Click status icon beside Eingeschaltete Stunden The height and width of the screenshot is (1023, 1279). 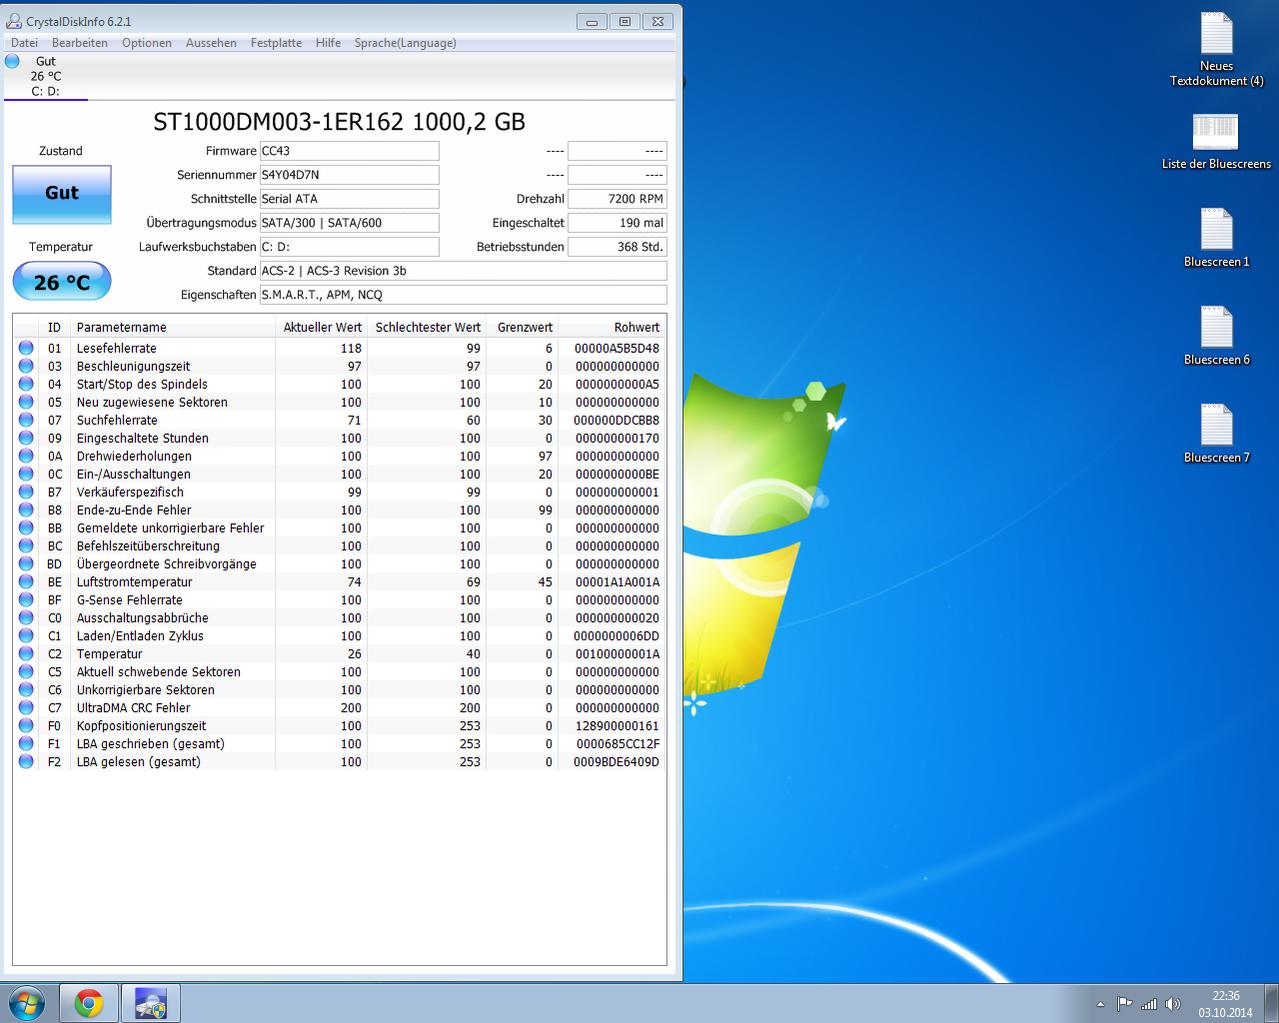pos(26,438)
